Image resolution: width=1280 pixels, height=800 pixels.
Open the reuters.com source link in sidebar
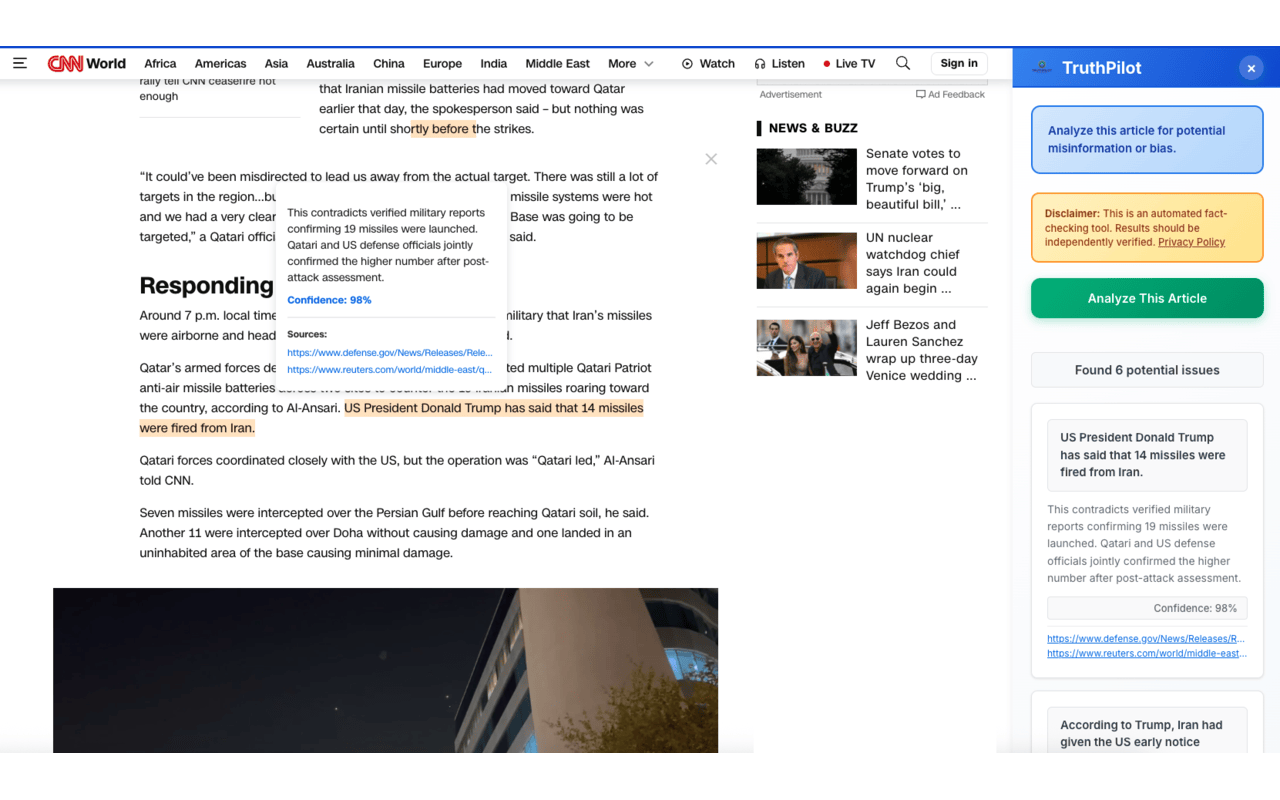tap(1146, 653)
